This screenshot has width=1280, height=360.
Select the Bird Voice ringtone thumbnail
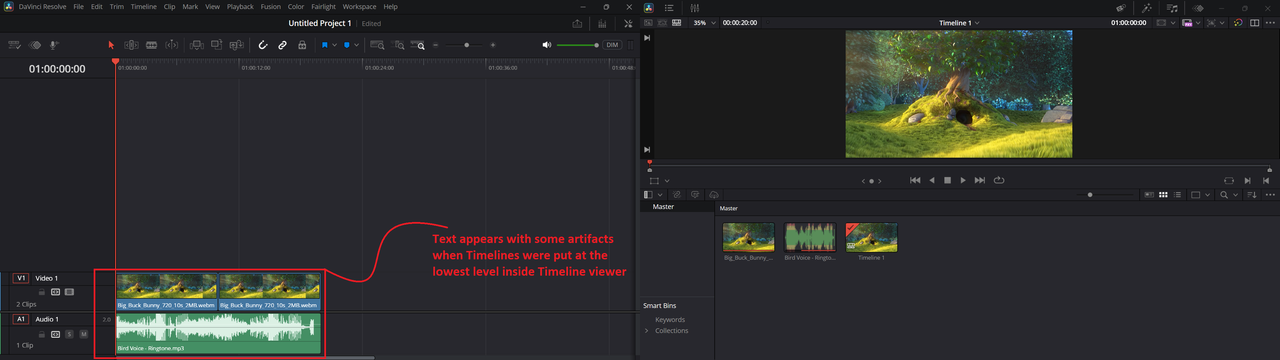coord(810,237)
